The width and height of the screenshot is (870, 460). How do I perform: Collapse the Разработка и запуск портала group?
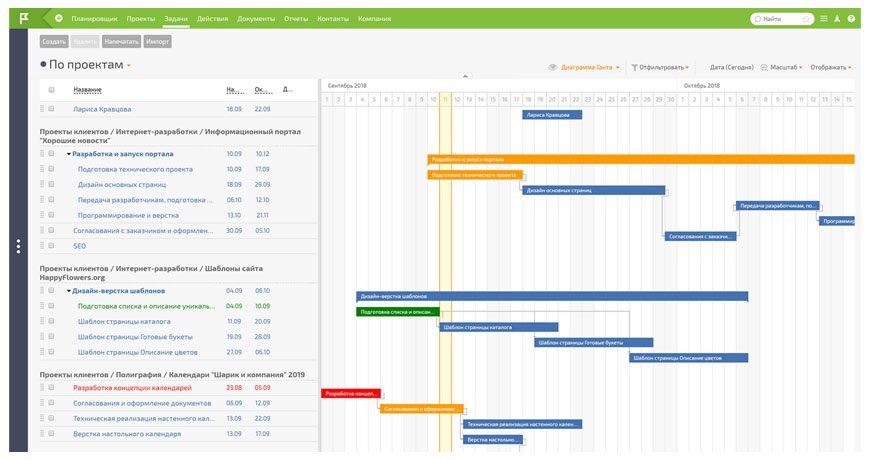69,154
